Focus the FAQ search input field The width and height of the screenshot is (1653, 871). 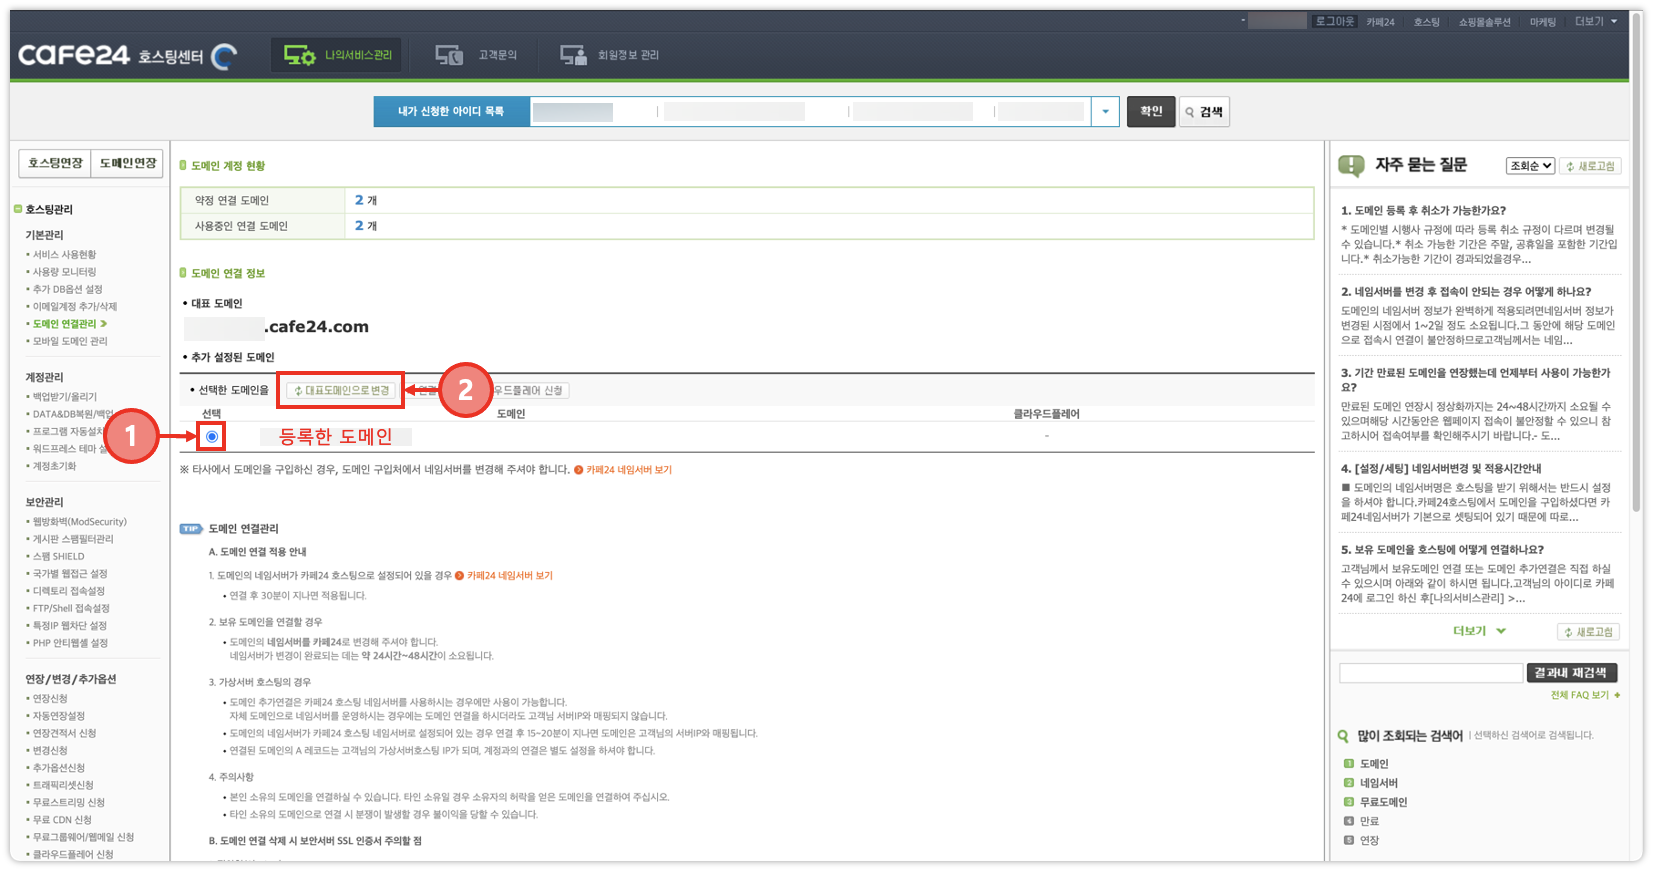(1431, 673)
